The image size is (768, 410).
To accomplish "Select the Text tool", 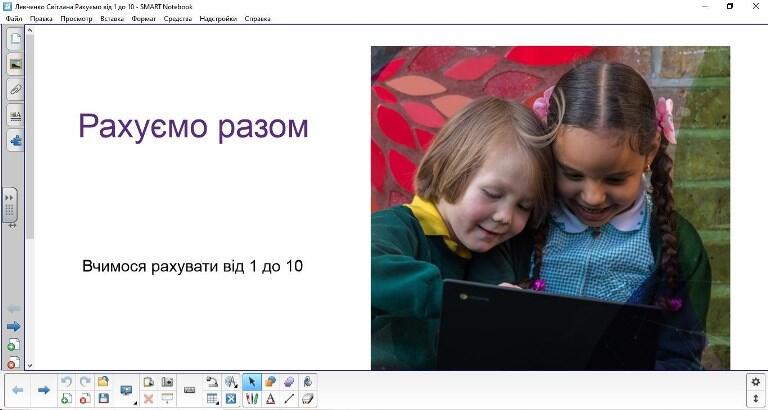I will 270,399.
